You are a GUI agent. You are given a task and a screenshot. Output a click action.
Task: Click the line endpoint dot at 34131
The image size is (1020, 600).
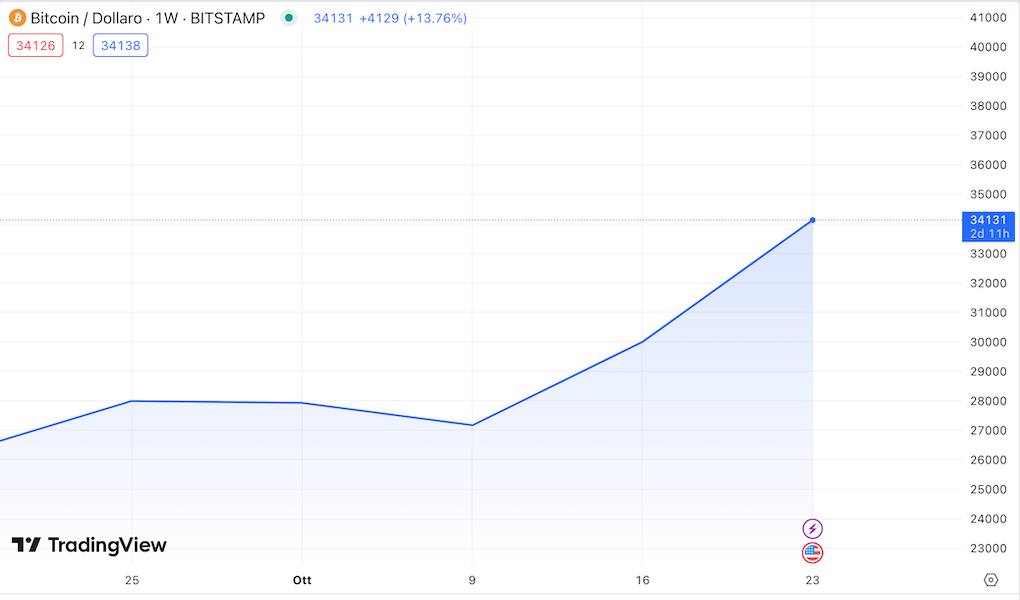[812, 221]
